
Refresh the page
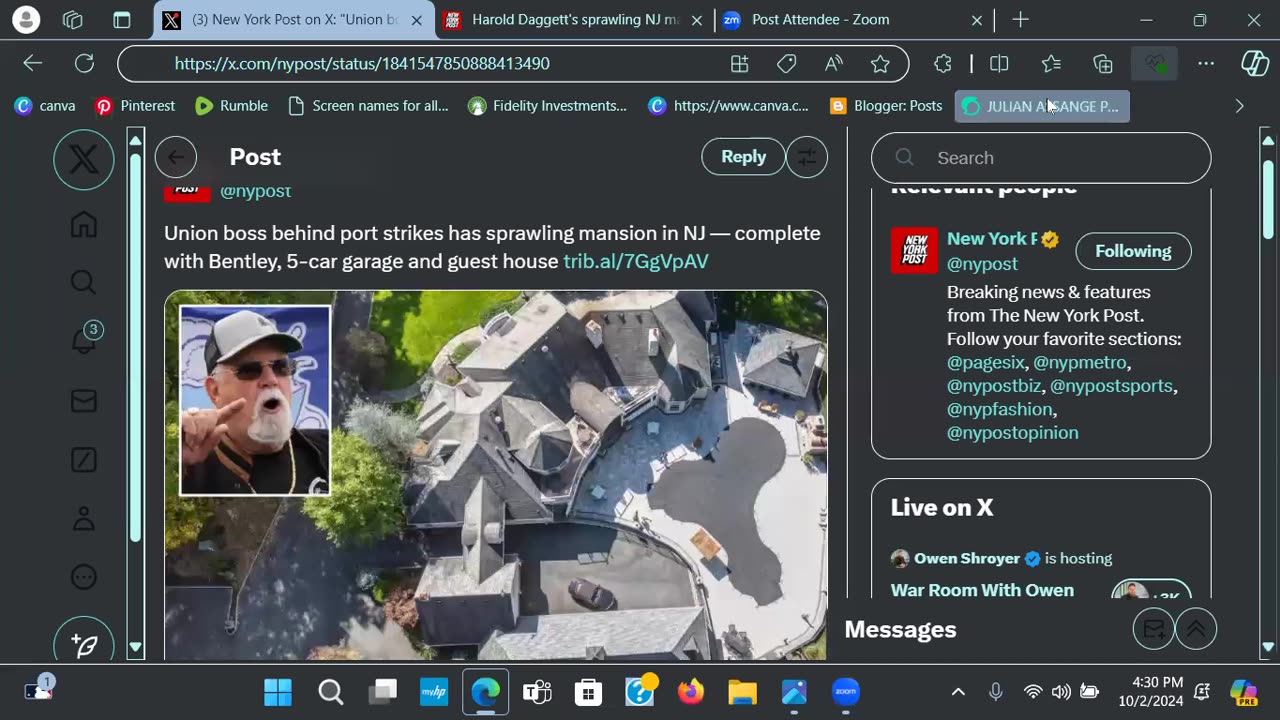[x=84, y=64]
